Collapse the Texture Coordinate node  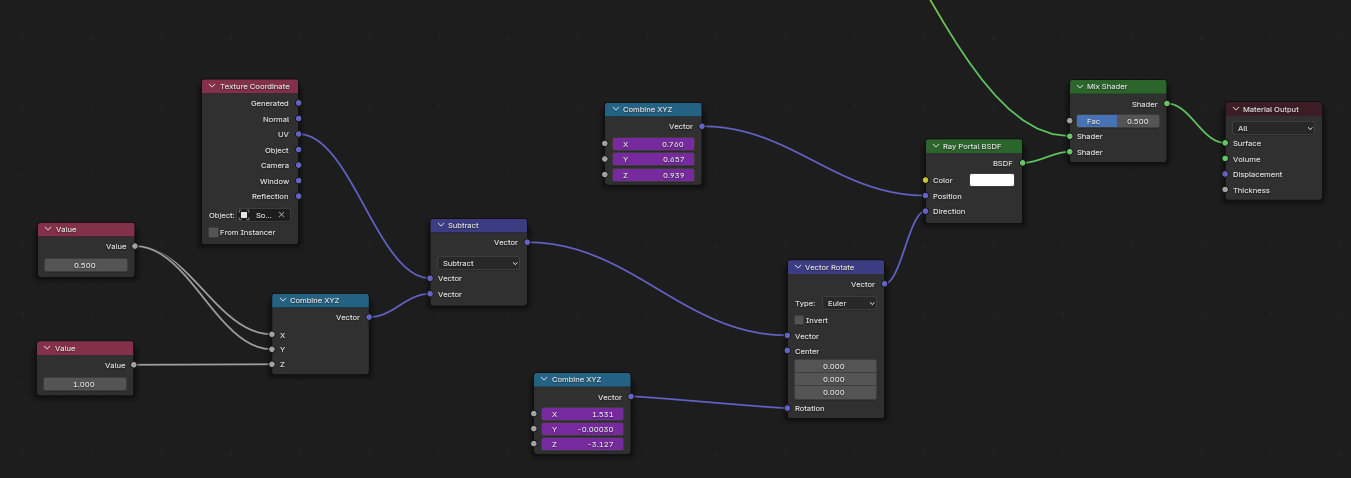tap(212, 87)
